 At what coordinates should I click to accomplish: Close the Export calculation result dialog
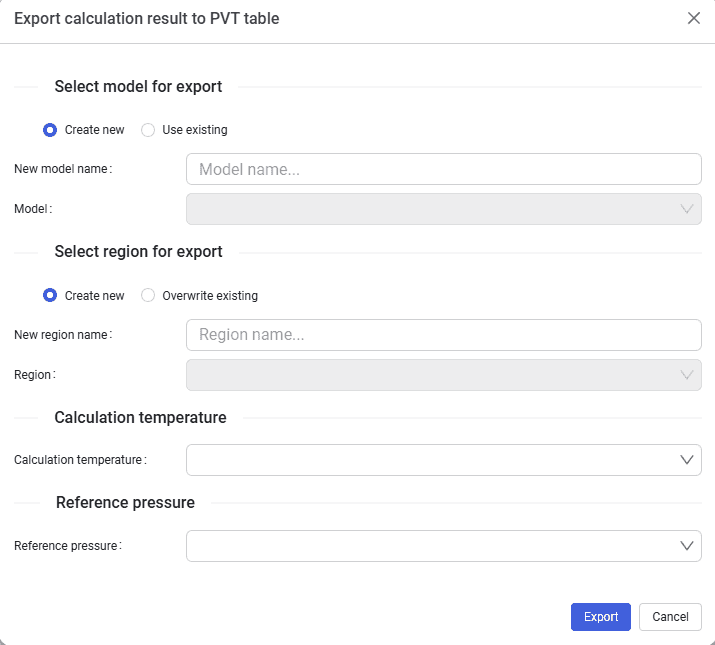[694, 18]
